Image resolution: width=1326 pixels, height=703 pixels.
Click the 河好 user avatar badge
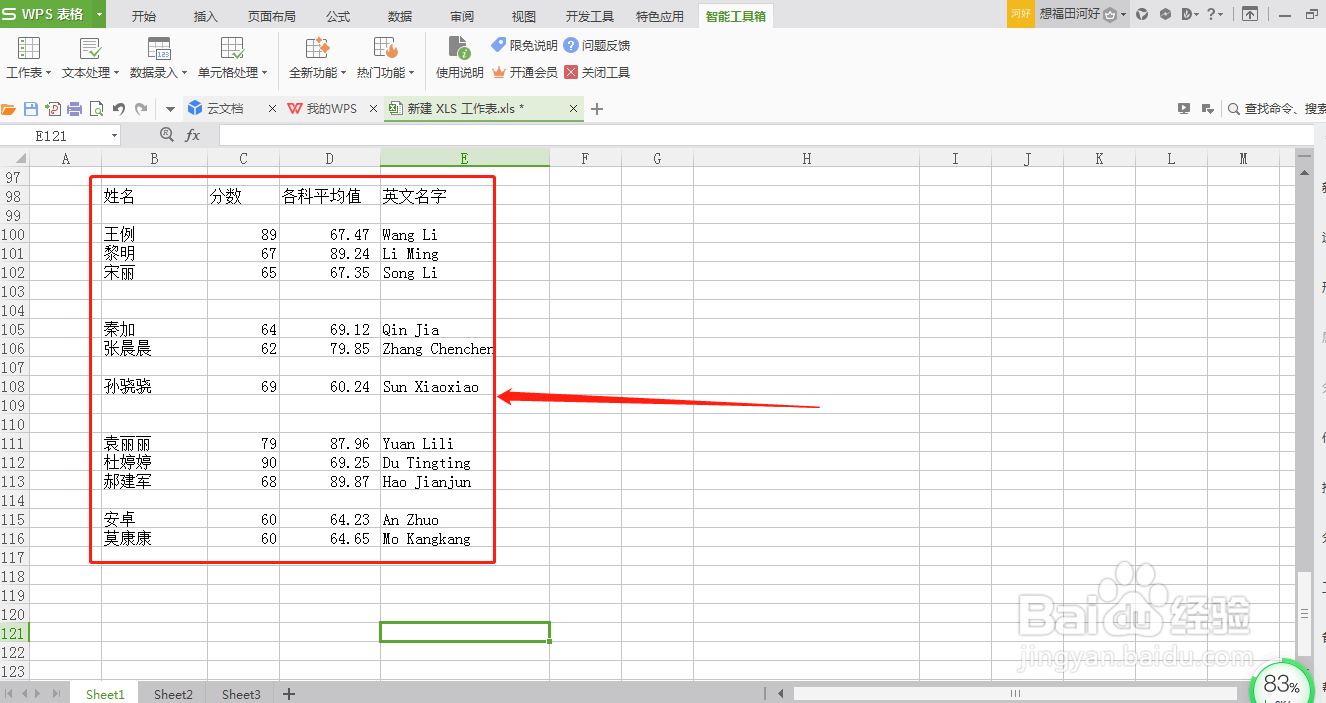pos(1020,14)
